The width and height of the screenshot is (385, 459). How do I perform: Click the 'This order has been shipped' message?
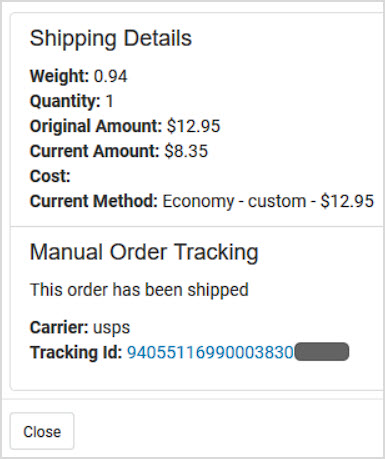[x=139, y=290]
